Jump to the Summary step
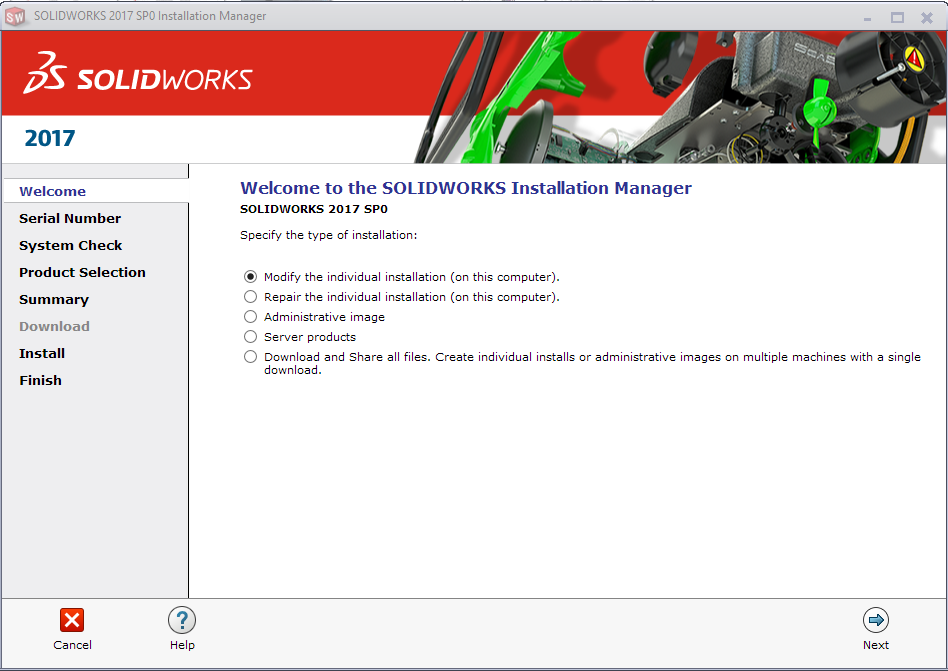Viewport: 948px width, 671px height. [x=54, y=299]
